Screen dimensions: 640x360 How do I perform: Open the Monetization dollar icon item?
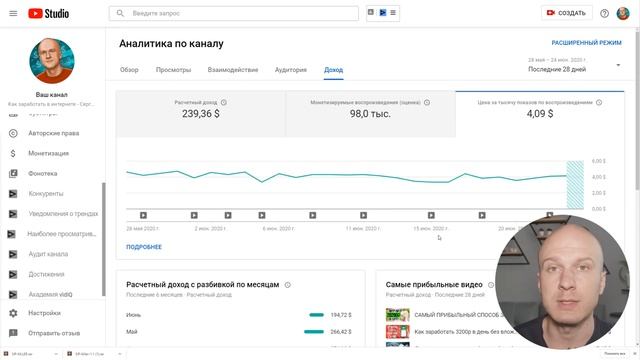[x=13, y=153]
